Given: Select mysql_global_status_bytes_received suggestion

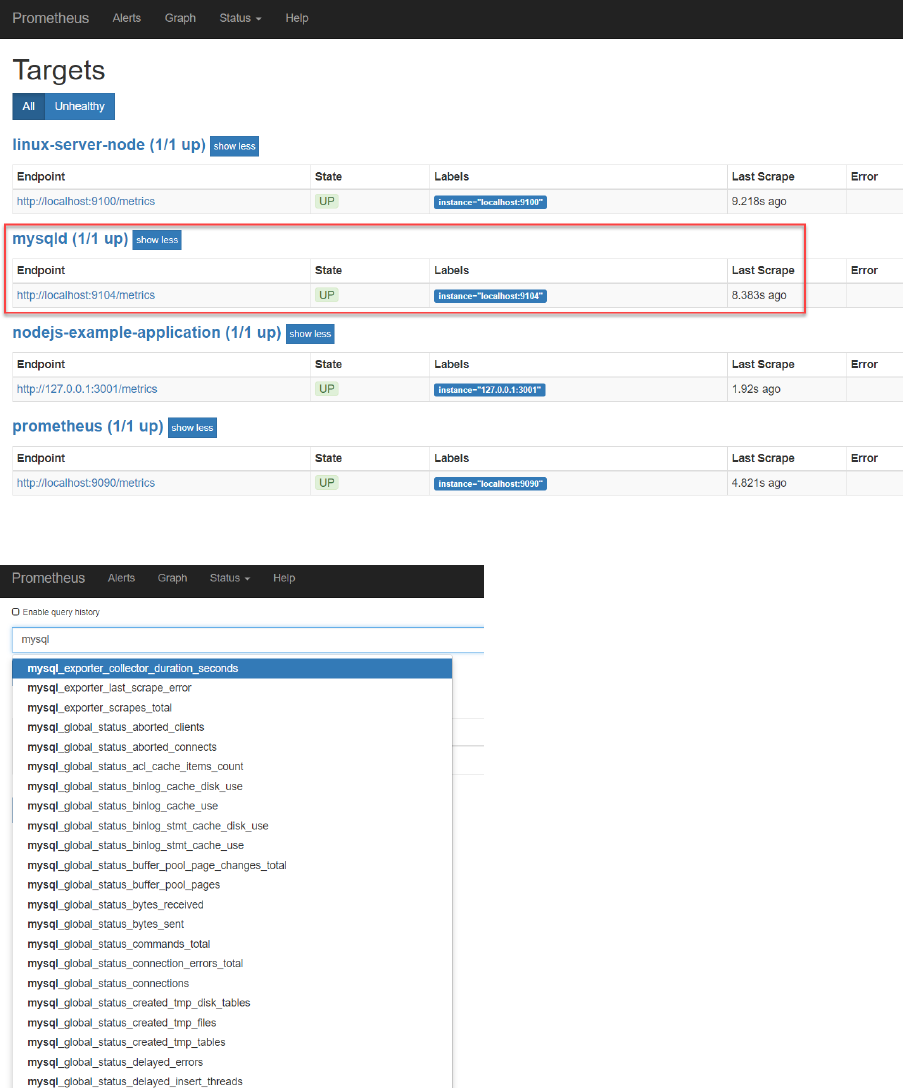Looking at the screenshot, I should [x=233, y=905].
